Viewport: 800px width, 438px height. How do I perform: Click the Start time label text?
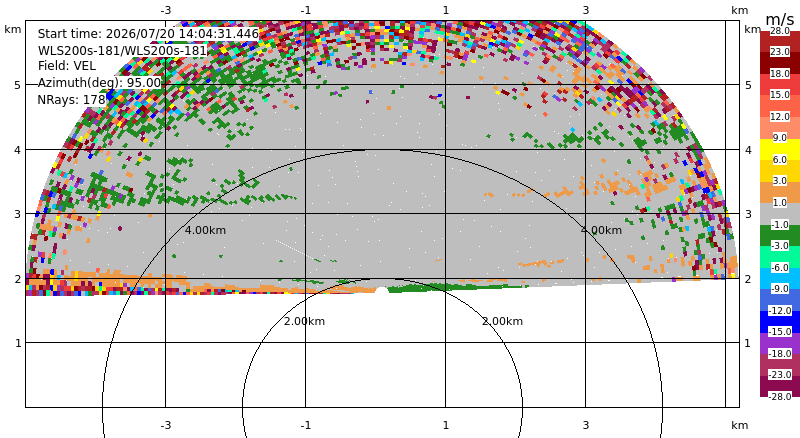pyautogui.click(x=148, y=34)
